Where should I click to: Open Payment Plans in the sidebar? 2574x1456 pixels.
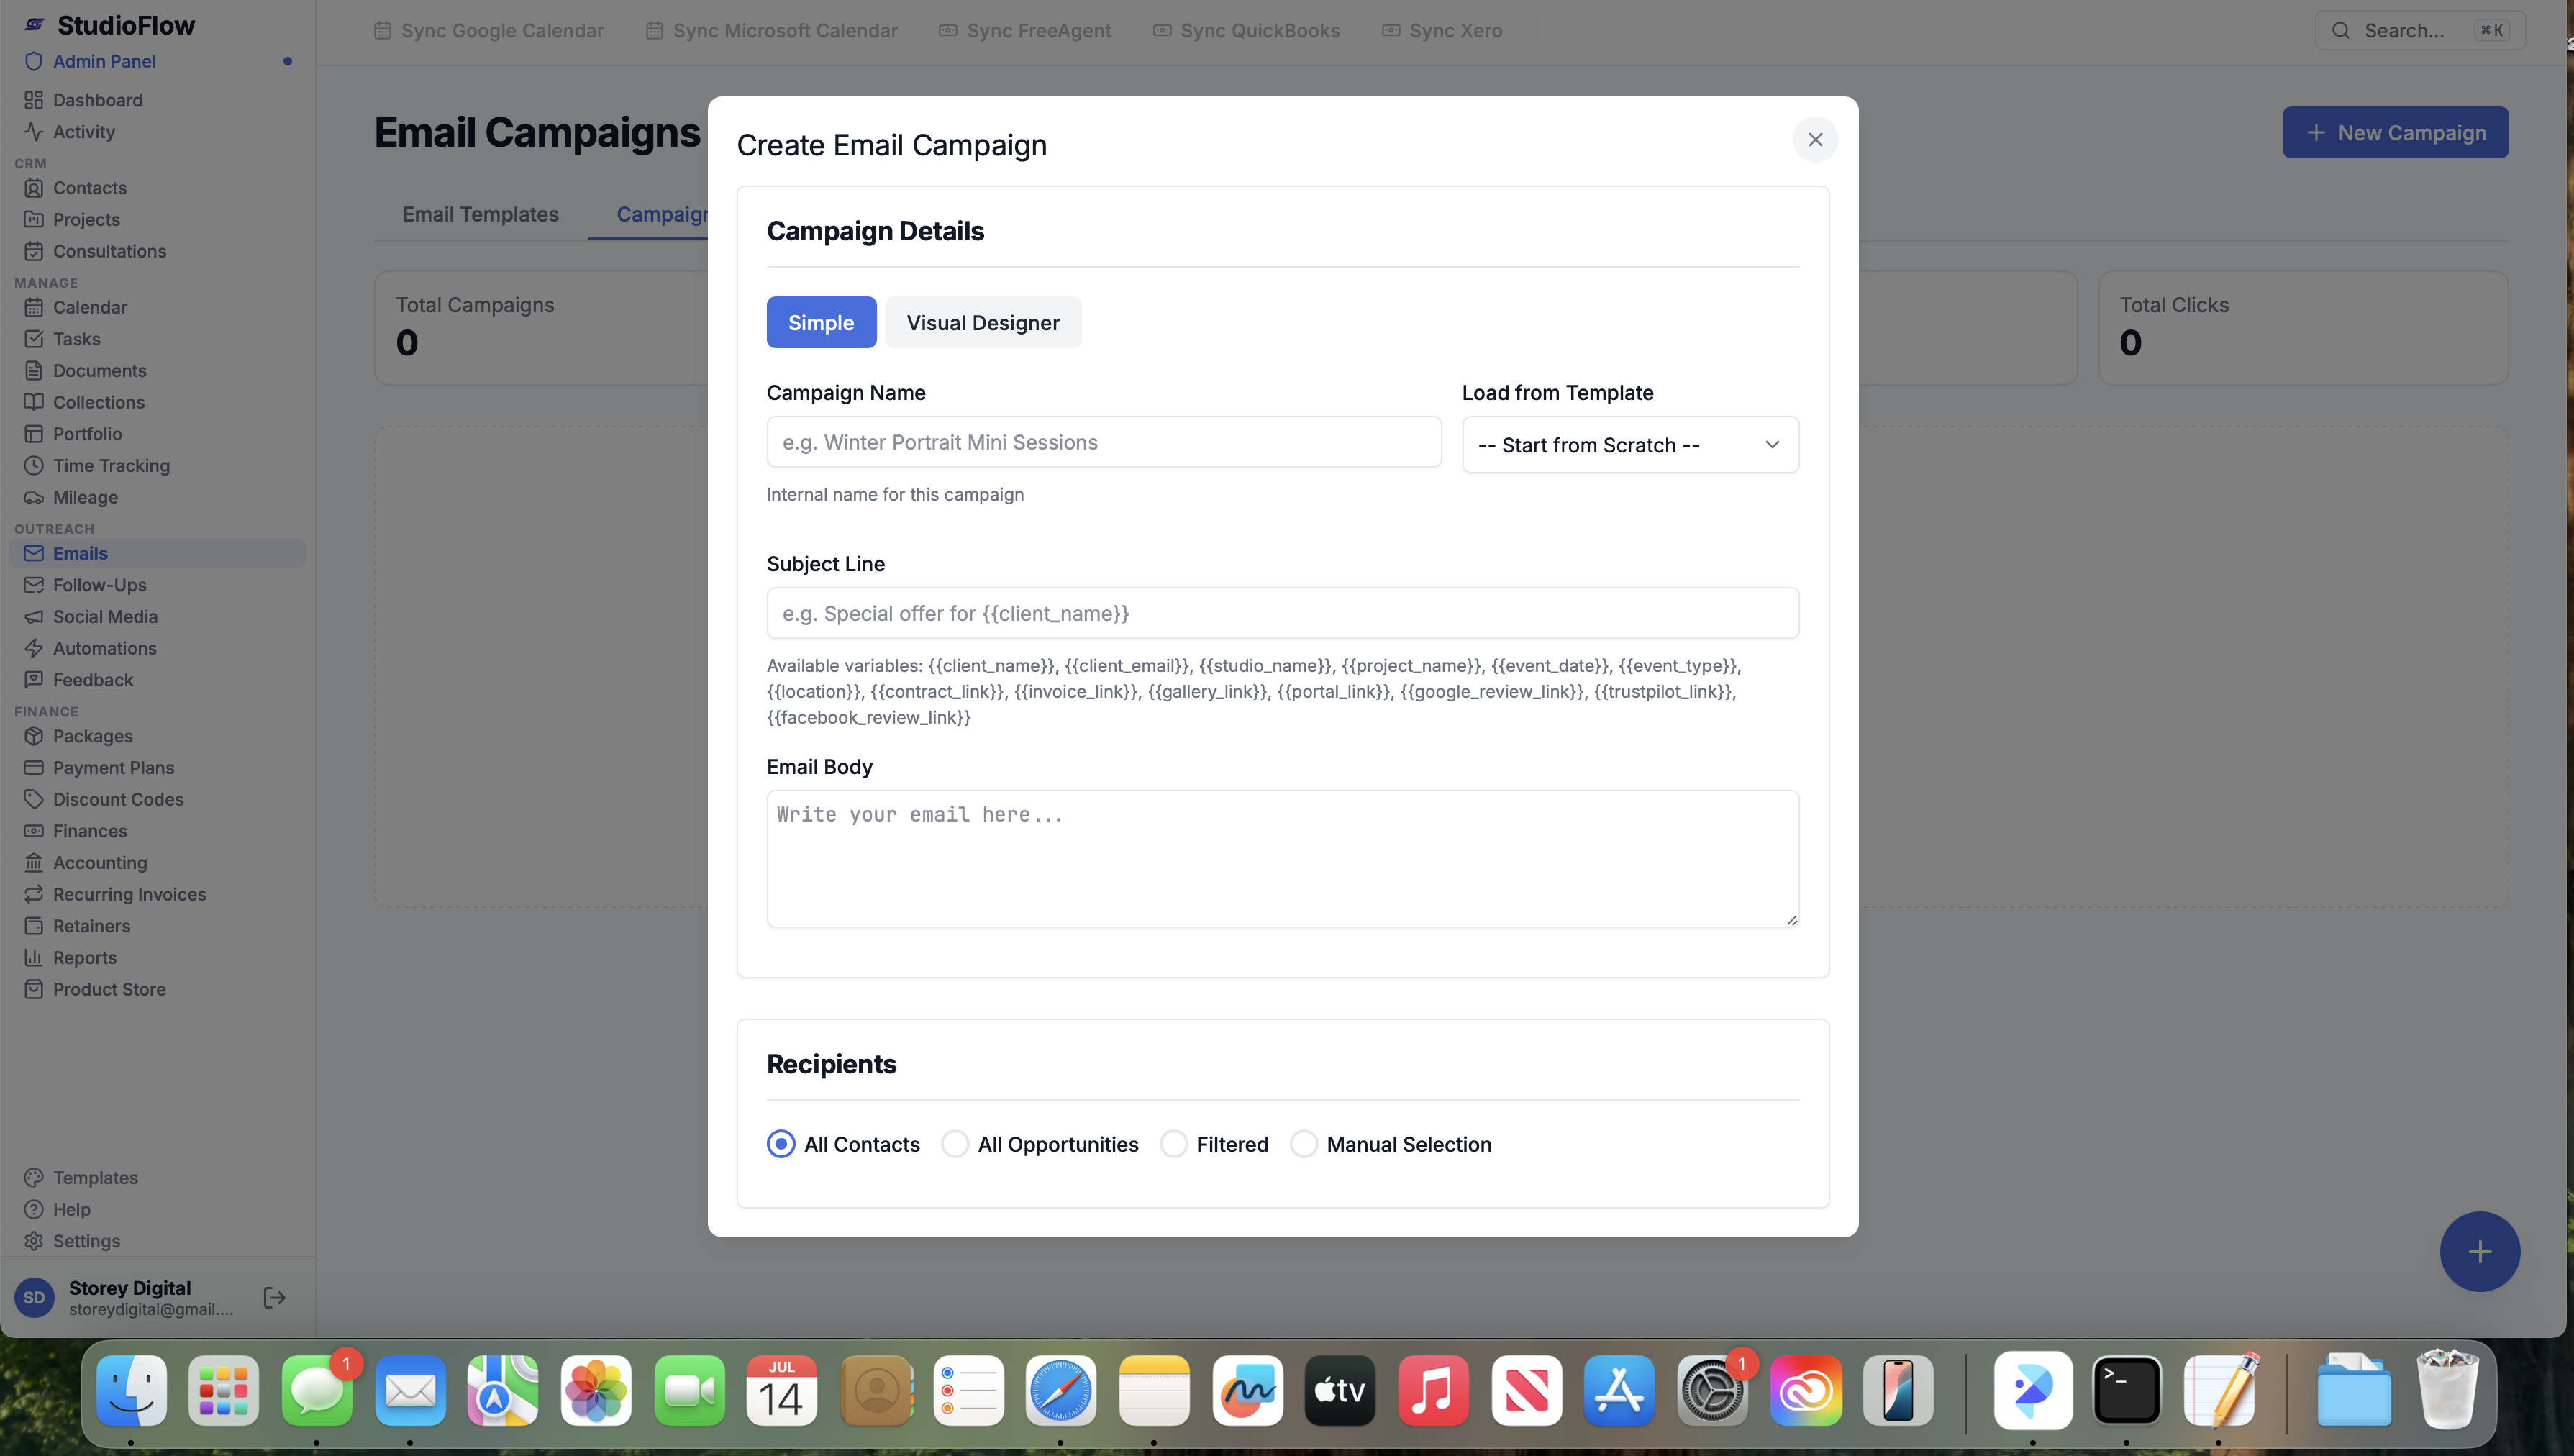[x=113, y=768]
